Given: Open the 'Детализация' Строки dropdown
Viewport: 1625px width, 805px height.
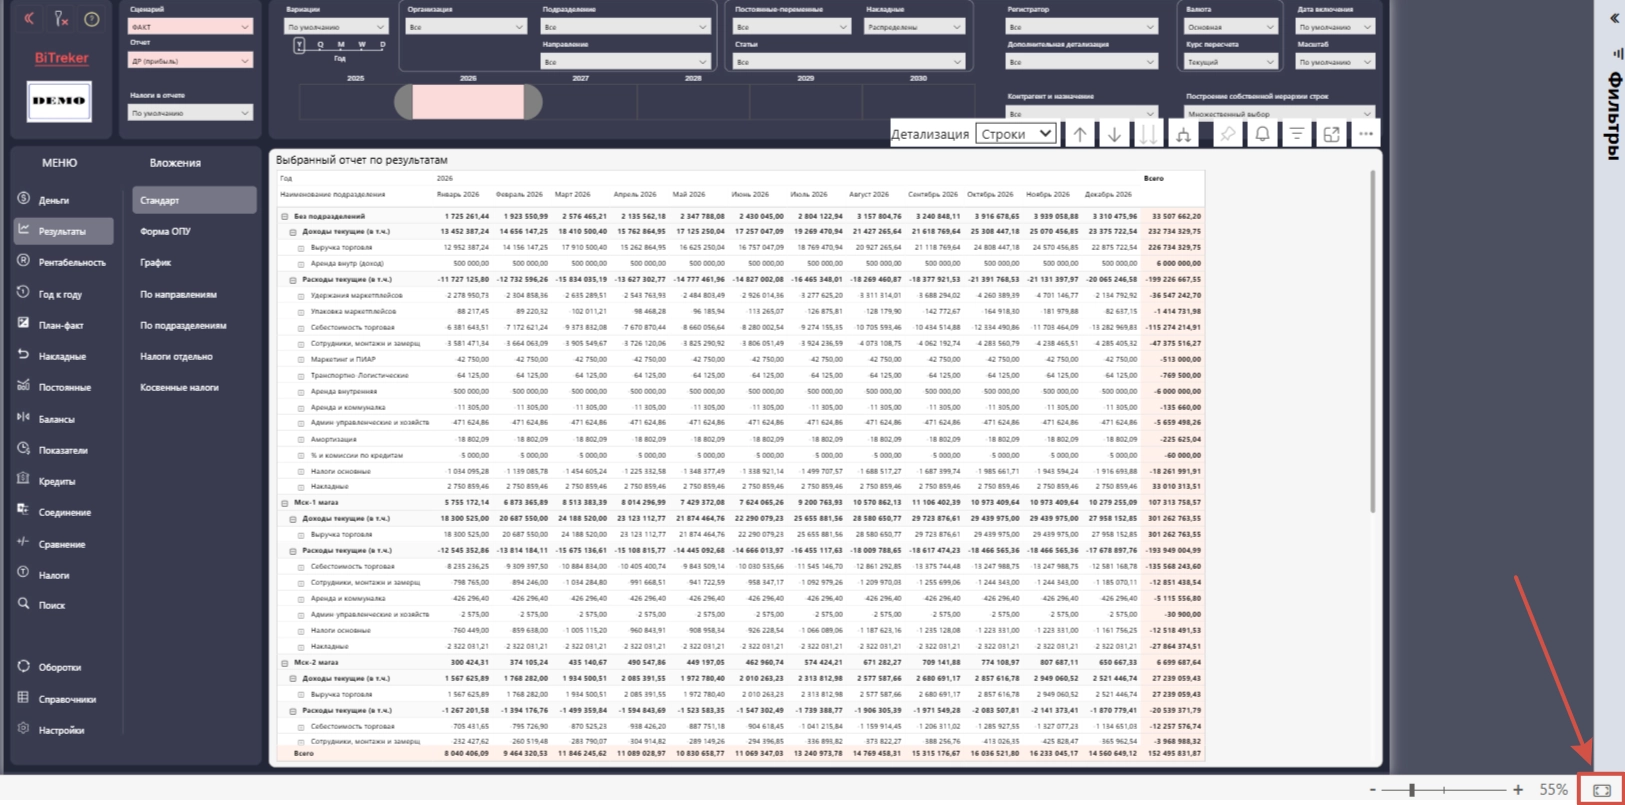Looking at the screenshot, I should click(1016, 134).
